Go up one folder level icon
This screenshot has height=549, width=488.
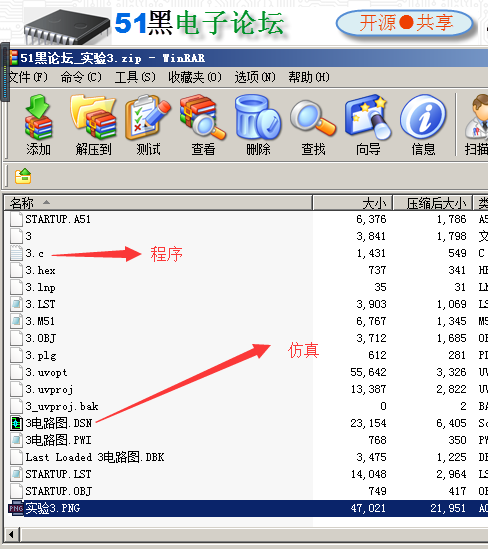tap(23, 176)
